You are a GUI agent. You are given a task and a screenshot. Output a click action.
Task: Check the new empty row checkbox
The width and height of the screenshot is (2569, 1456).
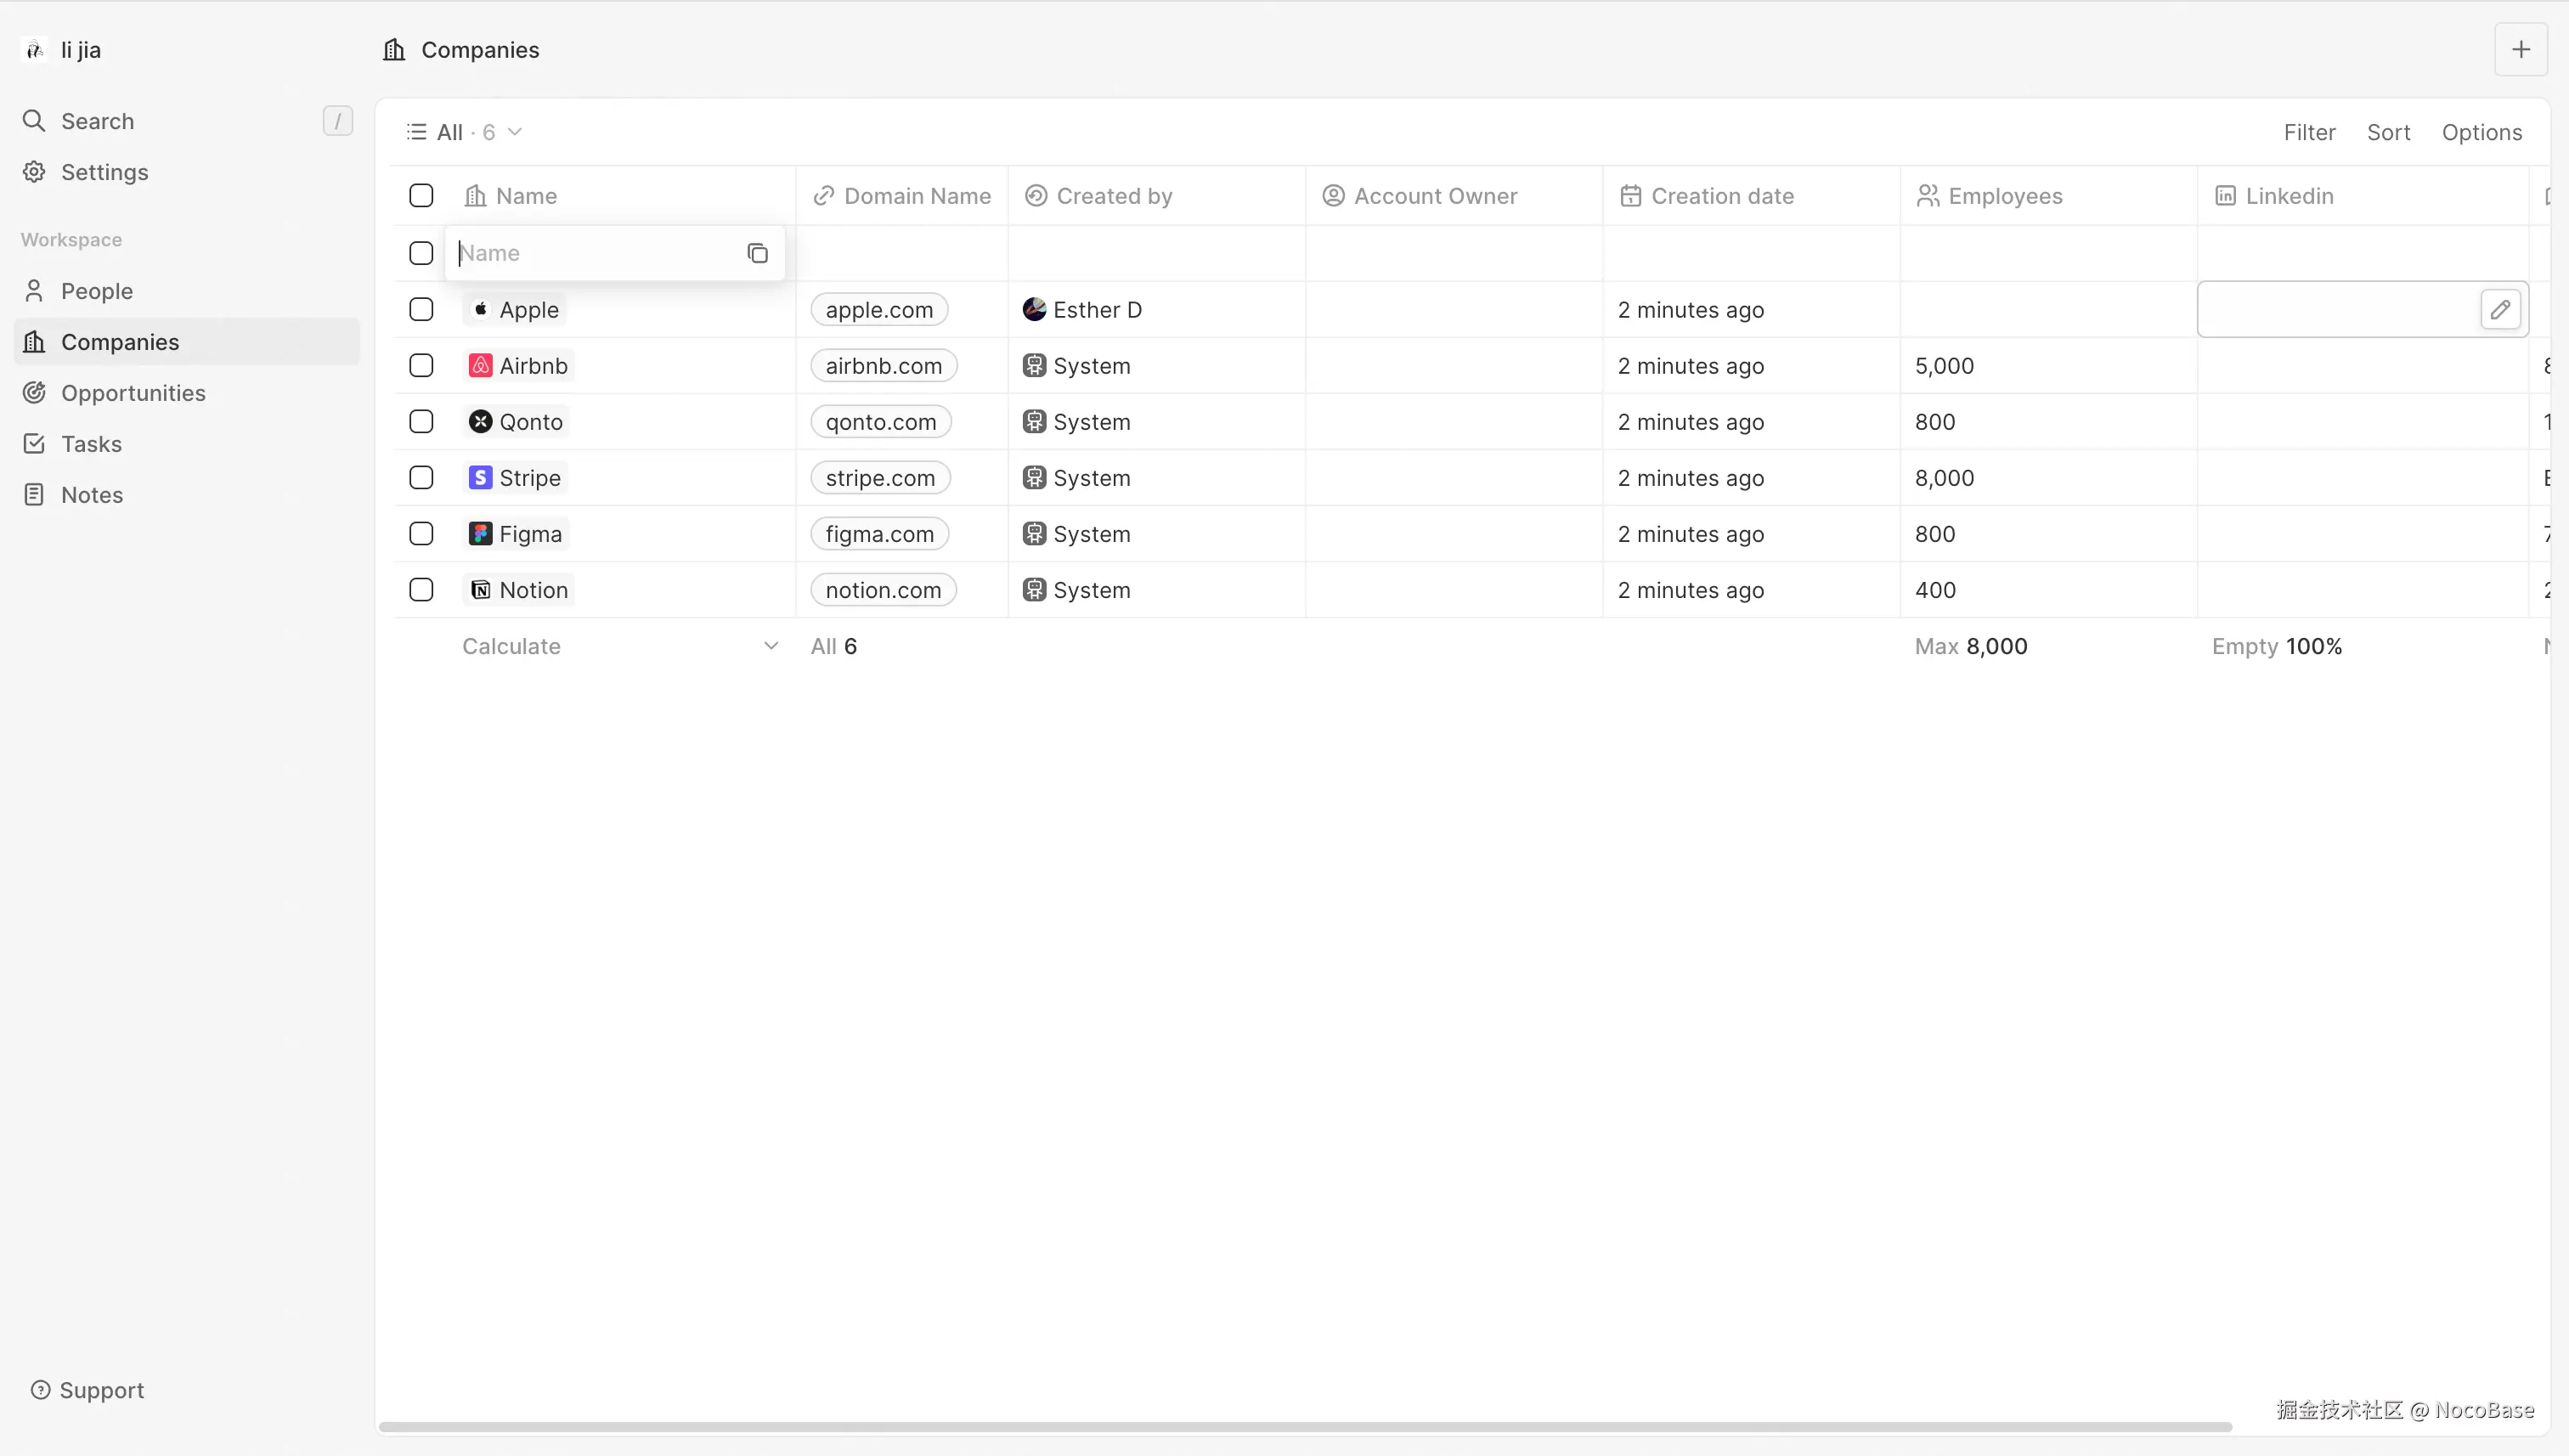coord(422,253)
